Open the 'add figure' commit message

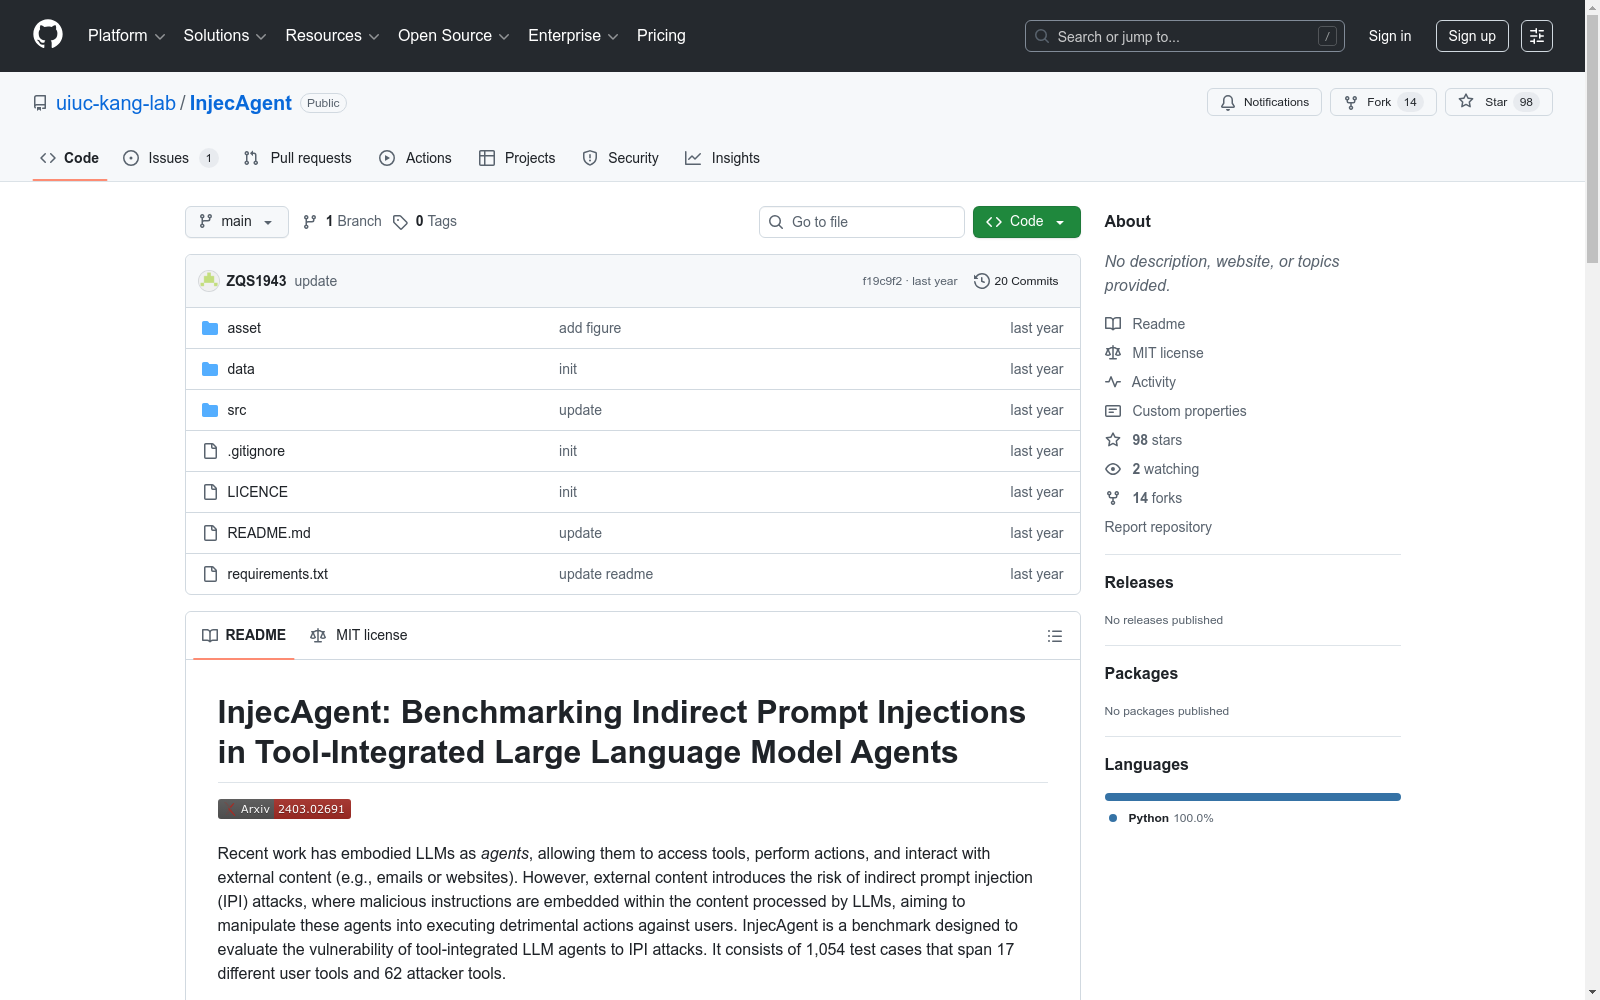click(x=590, y=328)
